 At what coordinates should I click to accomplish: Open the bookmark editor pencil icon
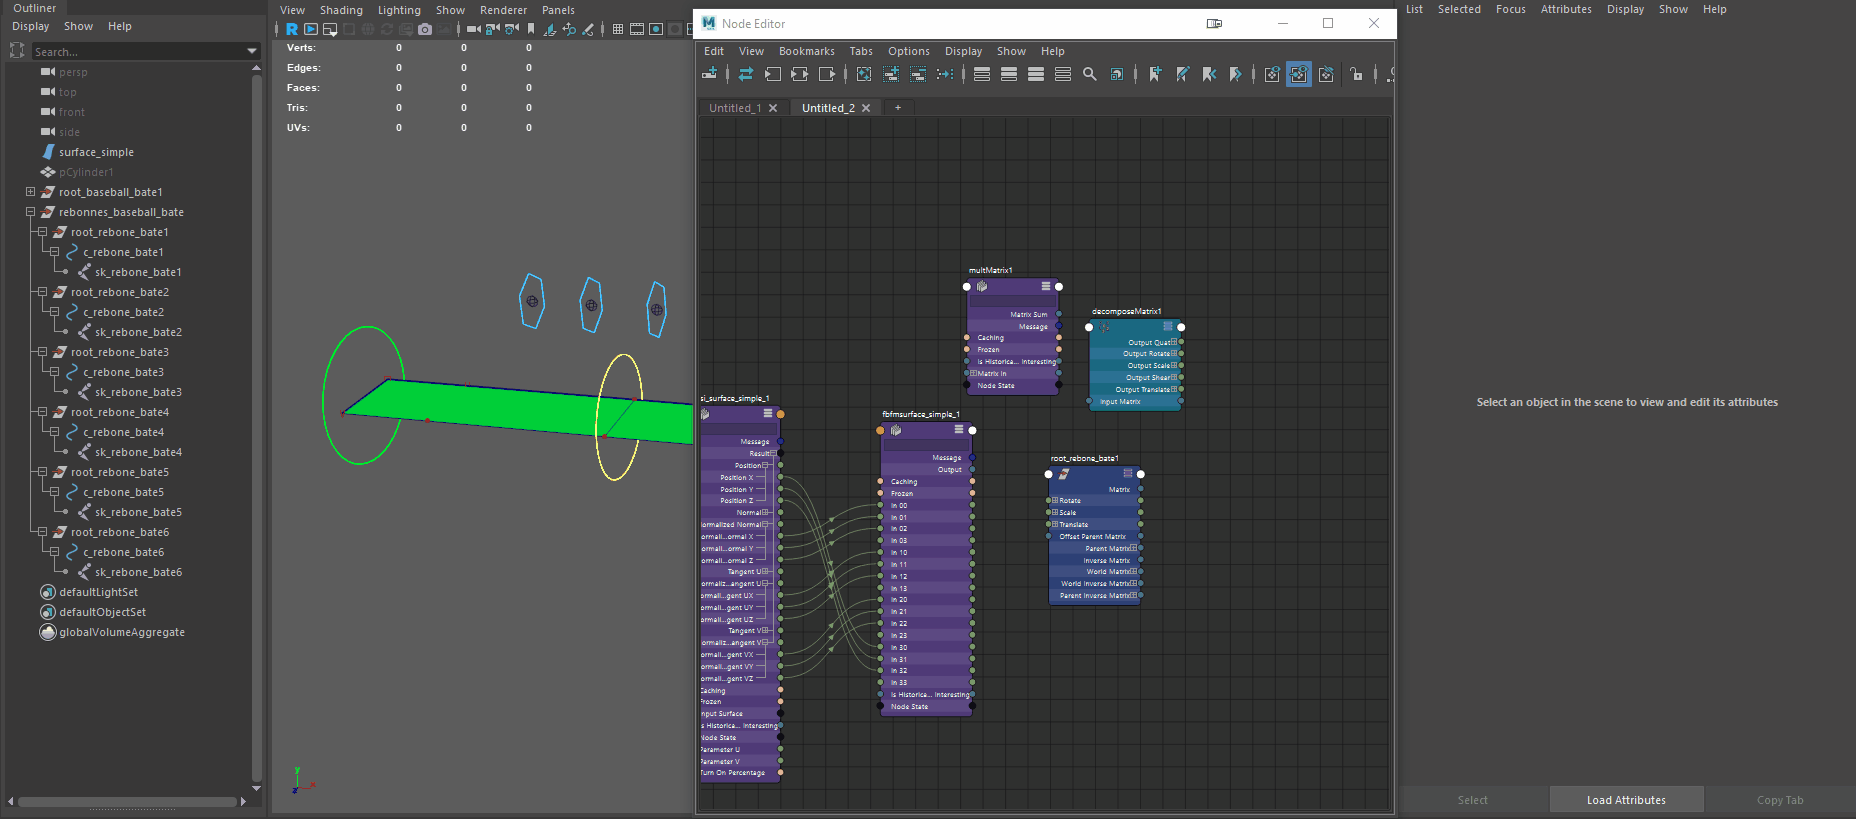click(1182, 74)
